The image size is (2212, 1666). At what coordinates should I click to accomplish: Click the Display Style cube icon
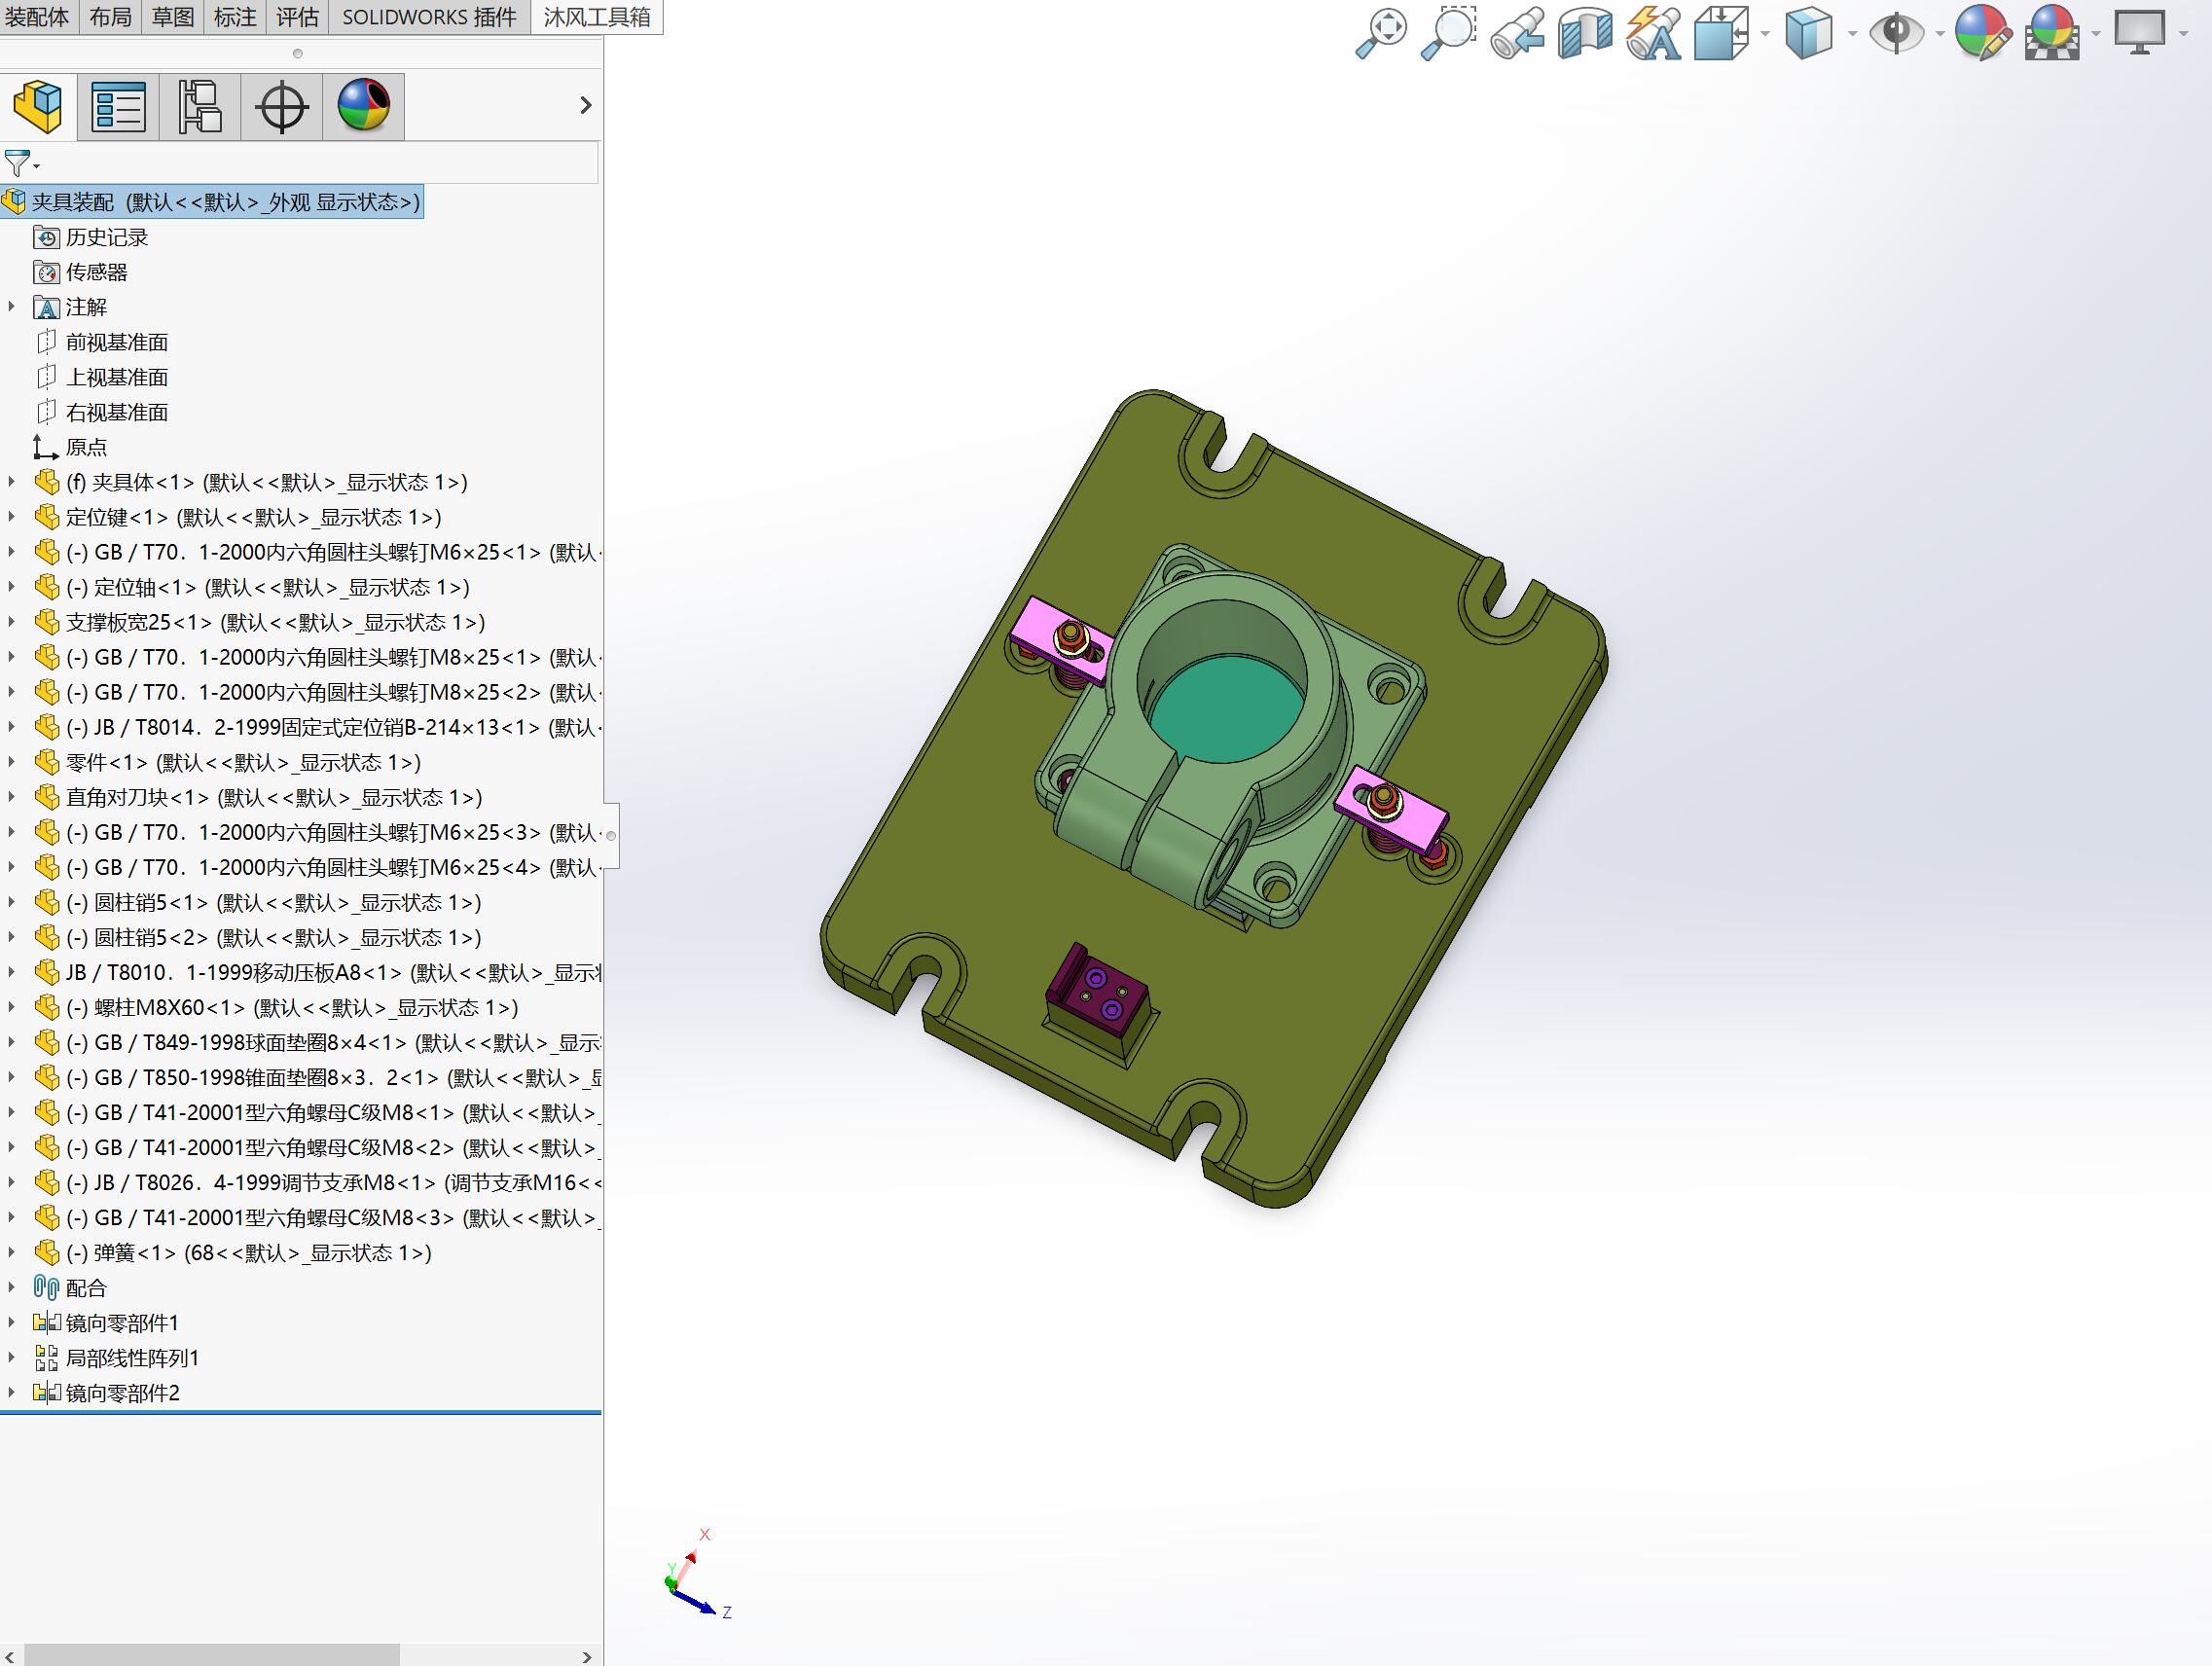click(1809, 33)
